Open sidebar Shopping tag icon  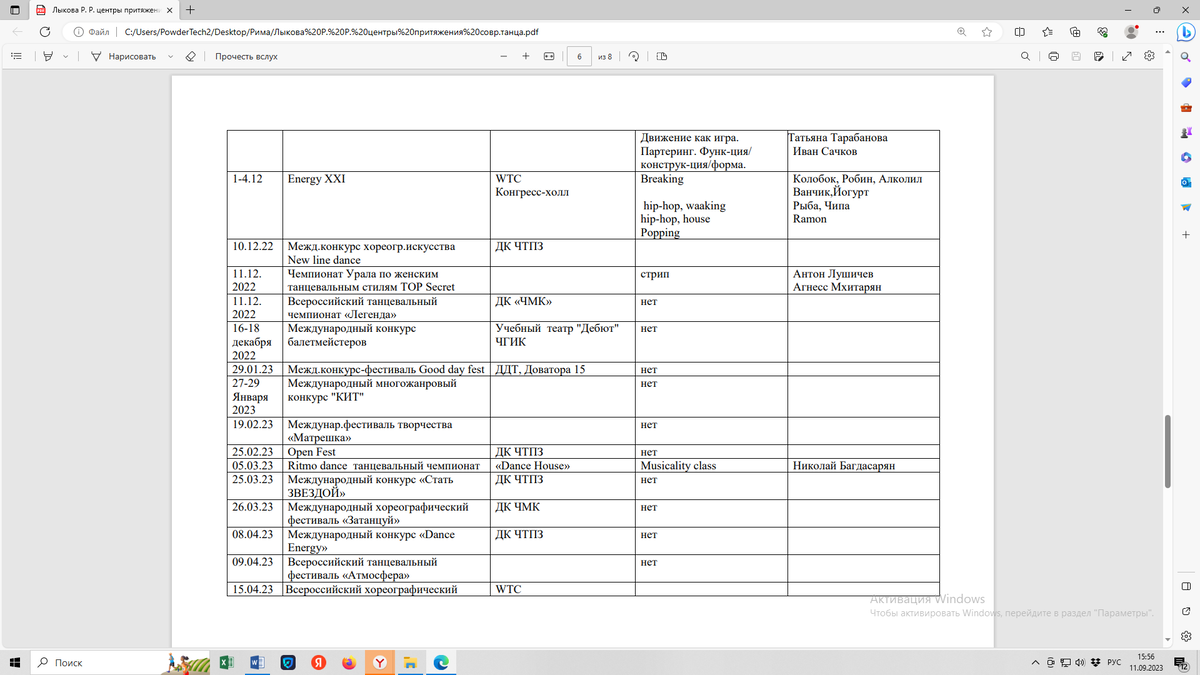coord(1186,82)
